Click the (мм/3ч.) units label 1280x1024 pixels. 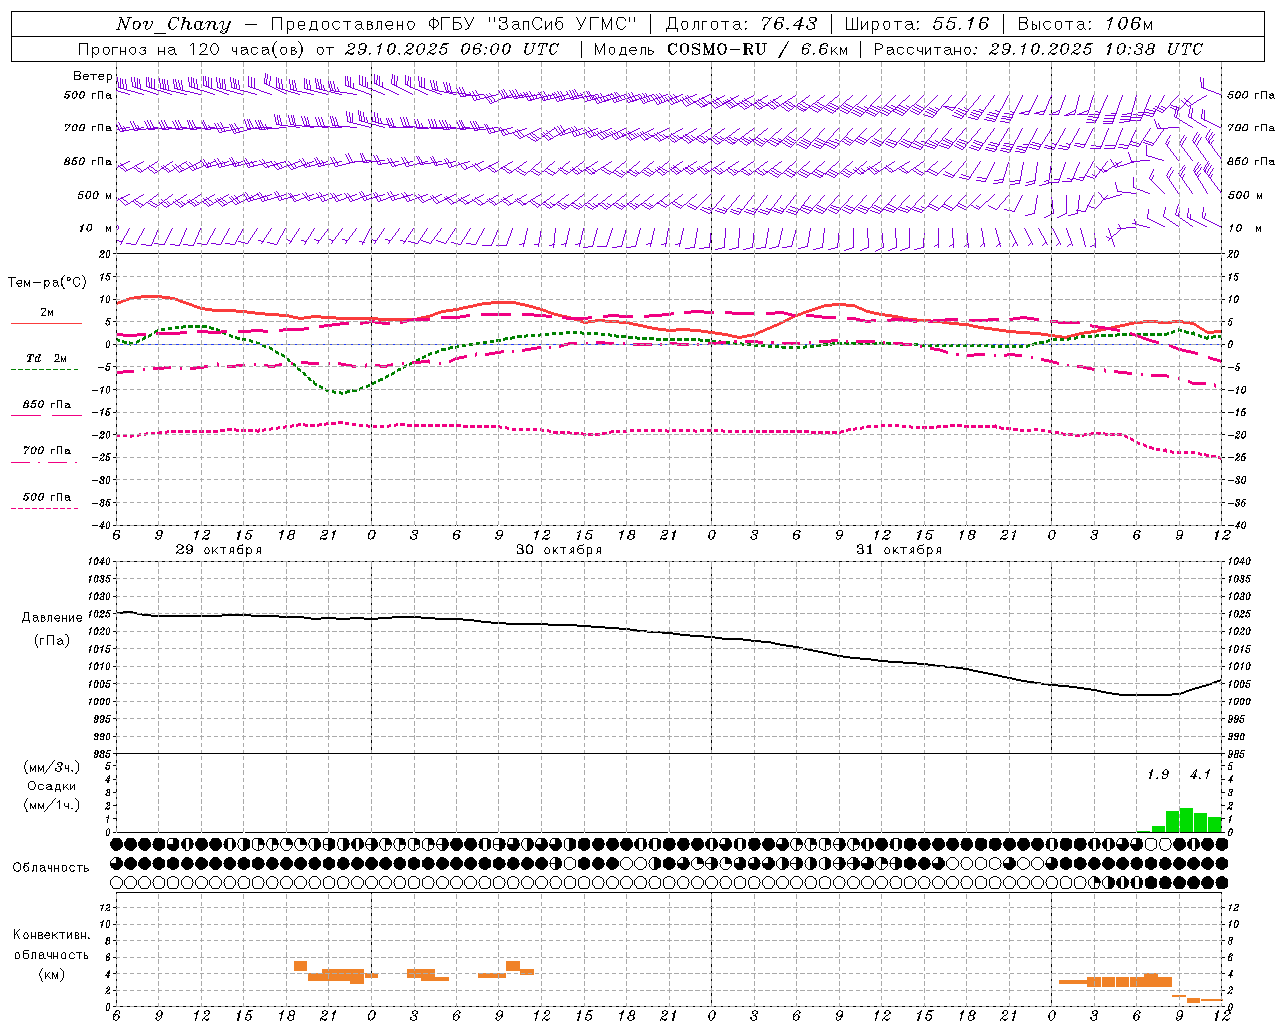52,768
